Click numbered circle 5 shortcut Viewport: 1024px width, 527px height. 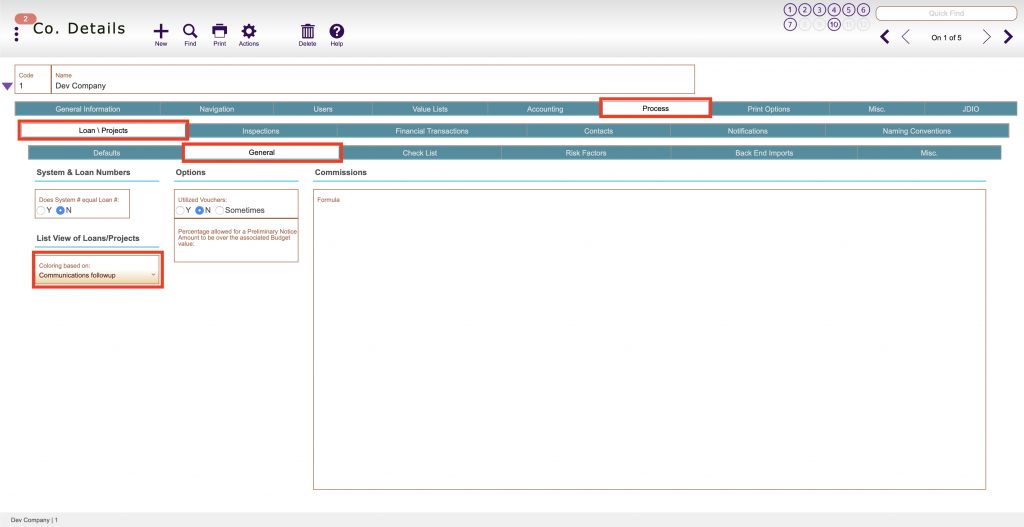[848, 10]
